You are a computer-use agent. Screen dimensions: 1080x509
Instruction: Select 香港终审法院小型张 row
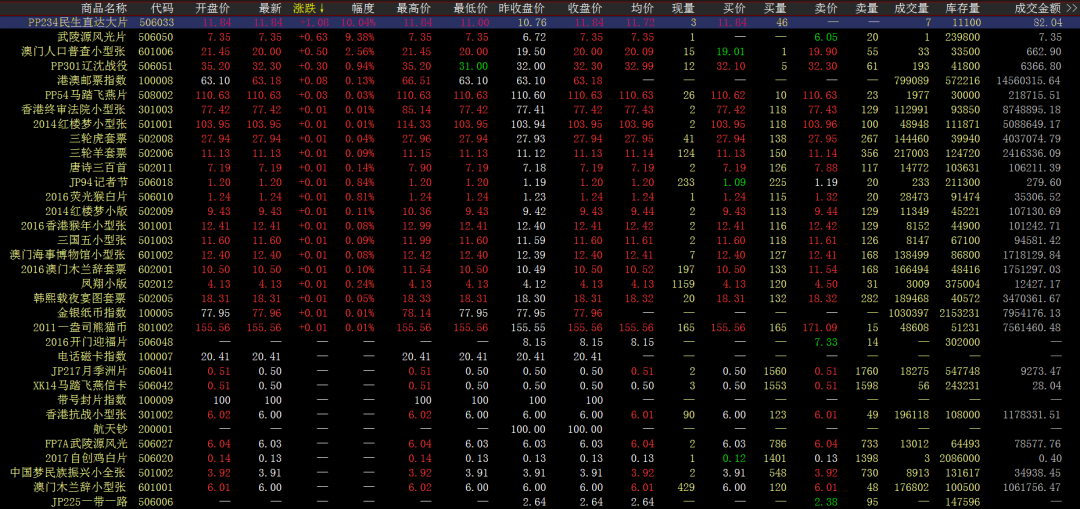(540, 110)
